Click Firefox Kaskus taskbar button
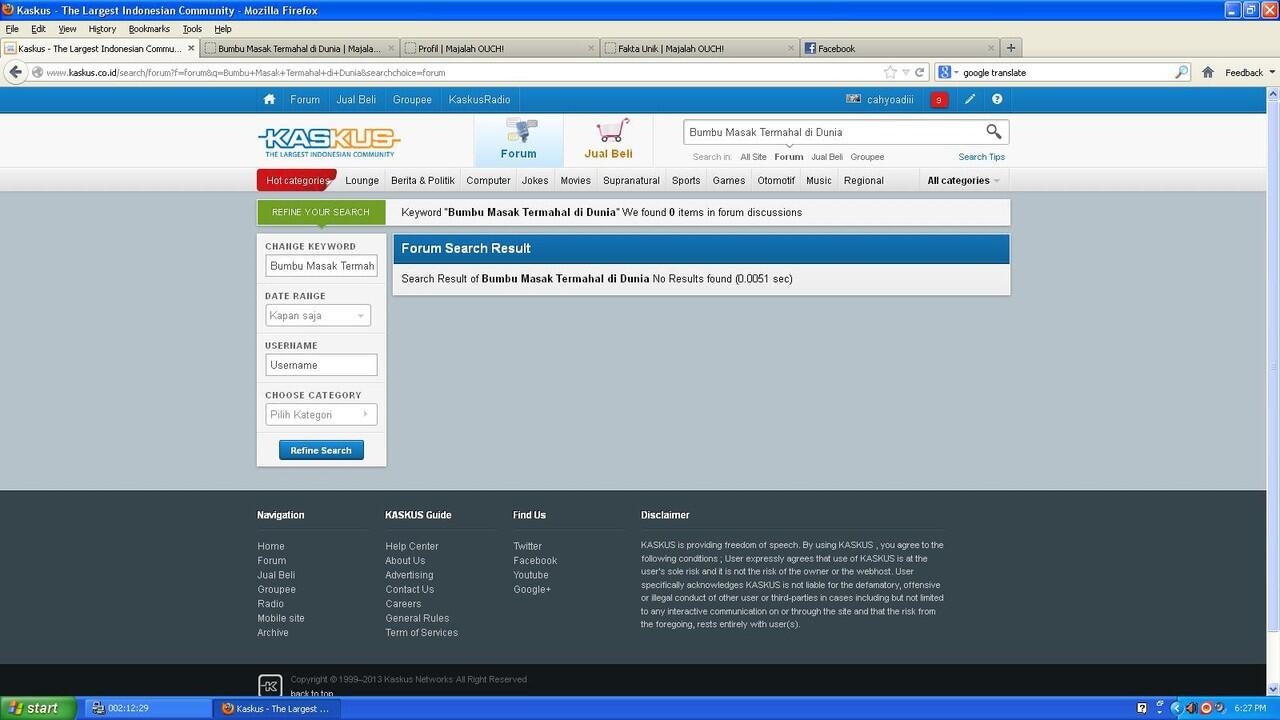This screenshot has width=1280, height=720. click(277, 708)
